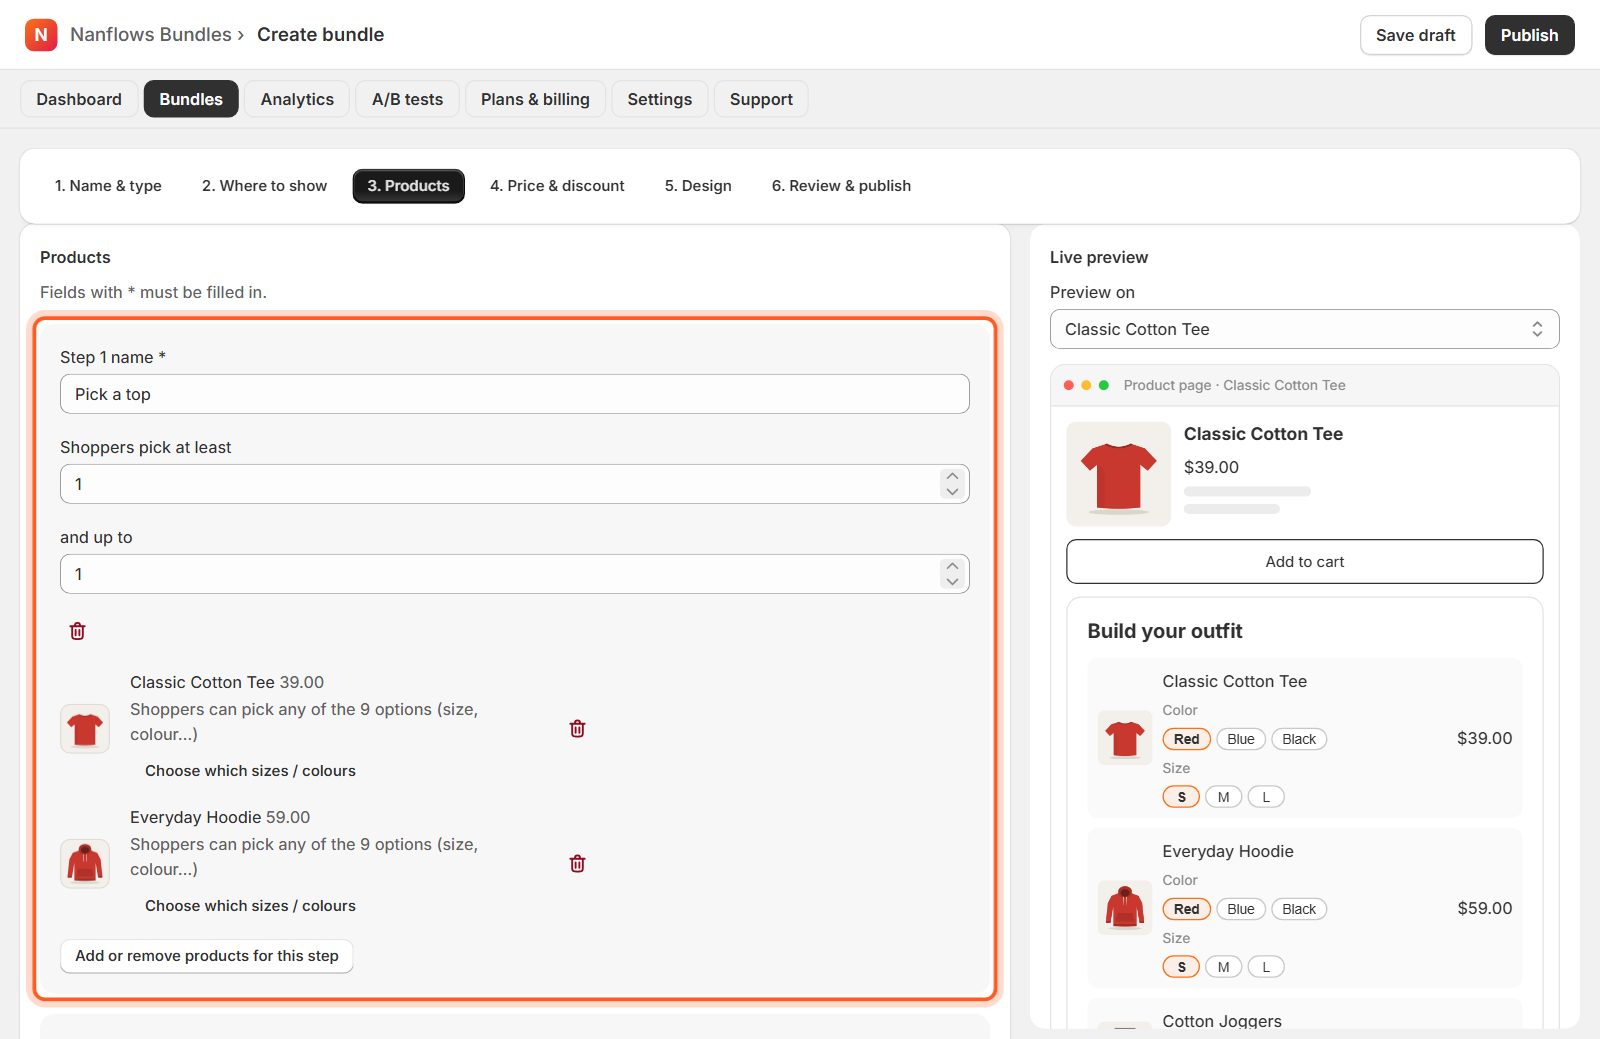Select Black color for Everyday Hoodie preview

[1299, 909]
